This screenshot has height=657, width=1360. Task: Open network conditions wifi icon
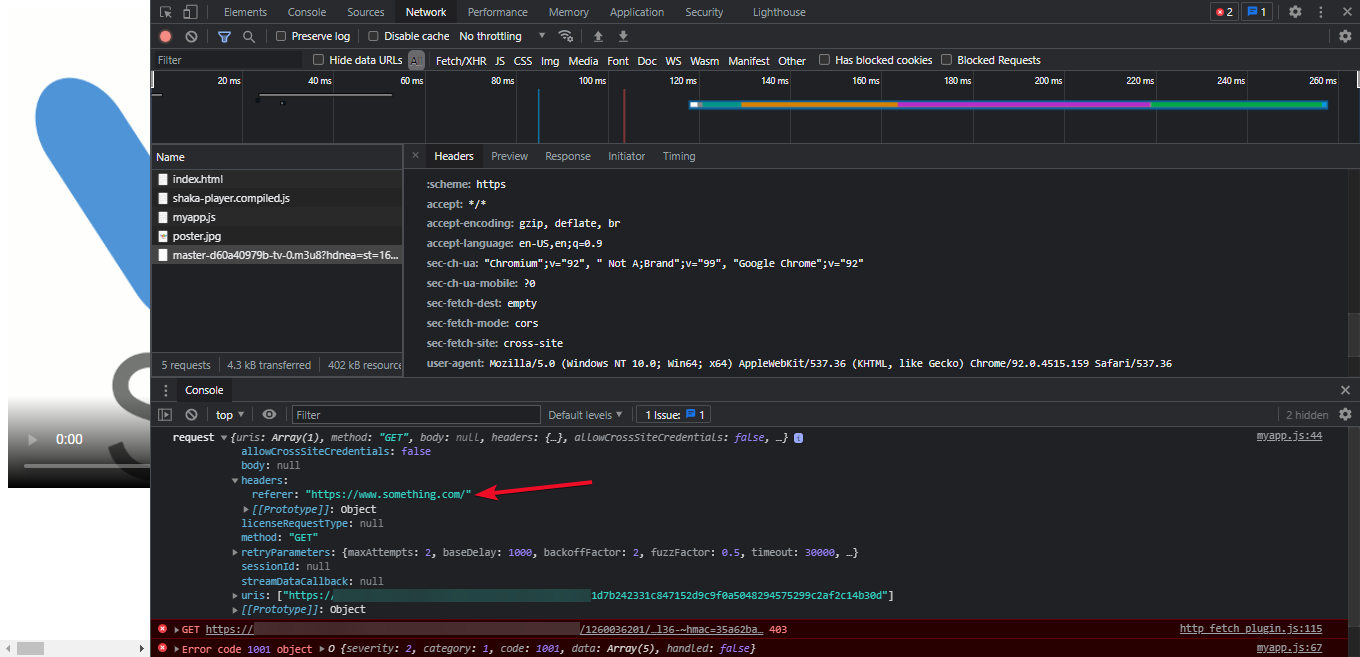click(x=566, y=36)
